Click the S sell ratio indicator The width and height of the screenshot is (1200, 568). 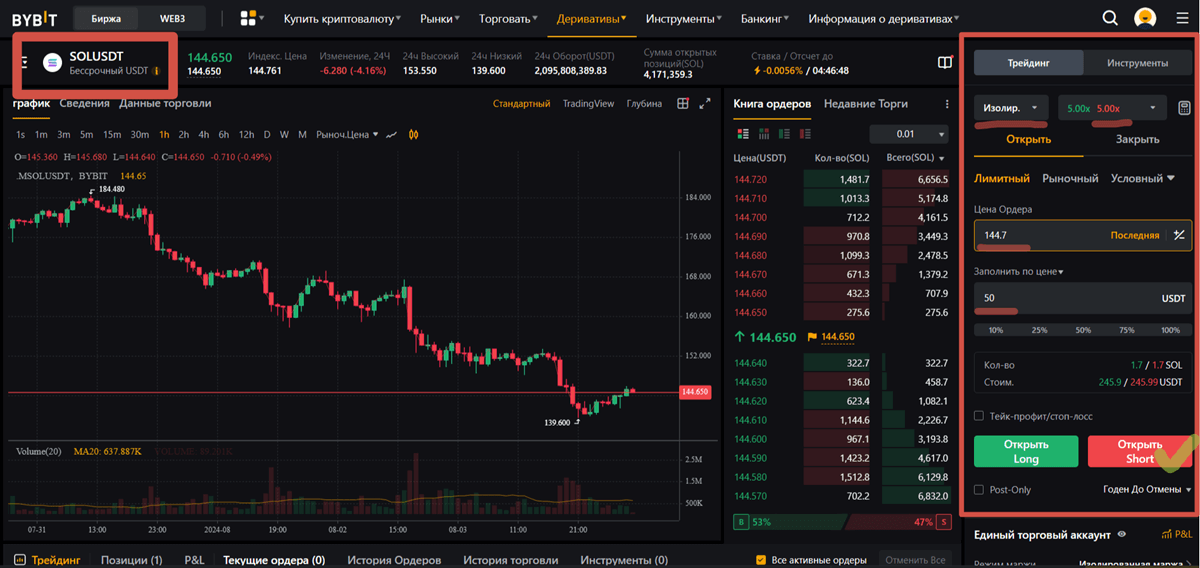[x=942, y=521]
